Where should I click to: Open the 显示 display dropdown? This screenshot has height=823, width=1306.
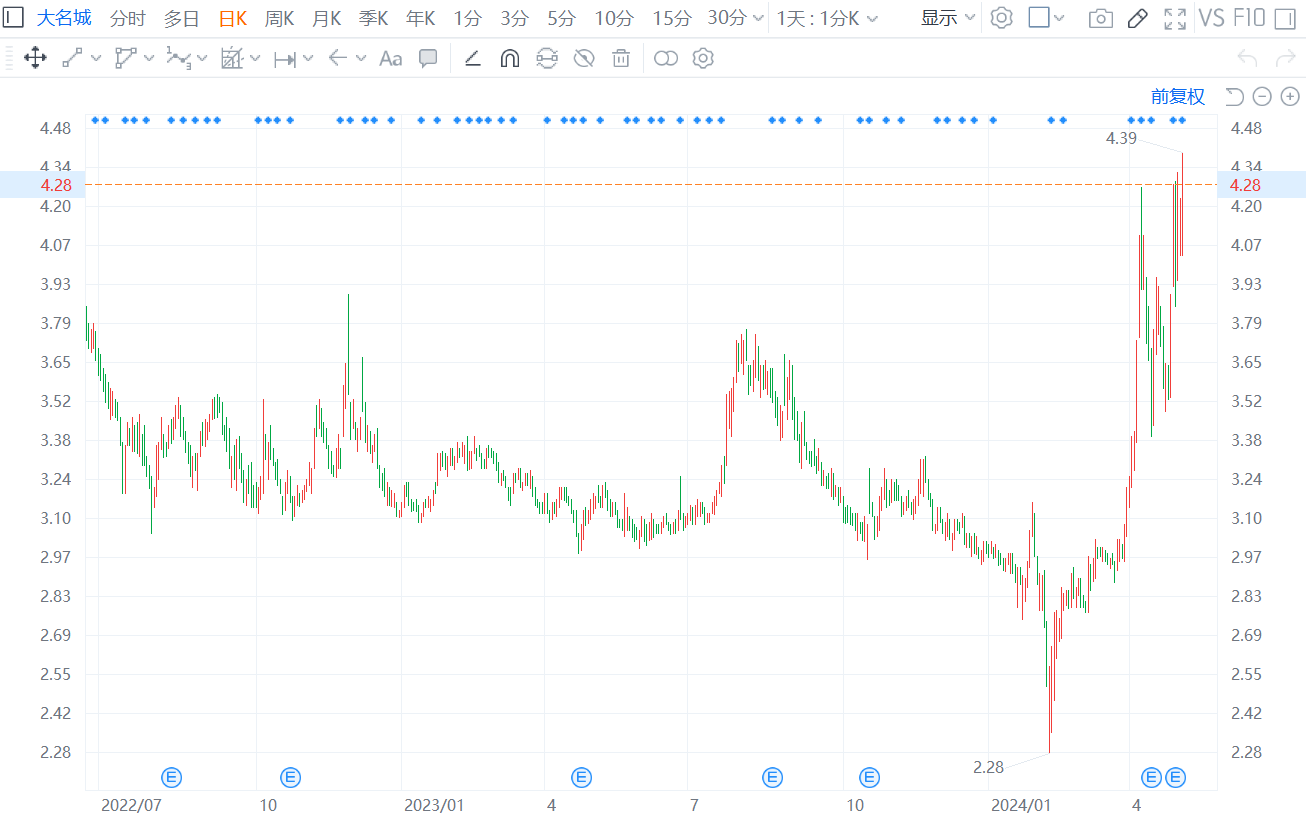949,18
